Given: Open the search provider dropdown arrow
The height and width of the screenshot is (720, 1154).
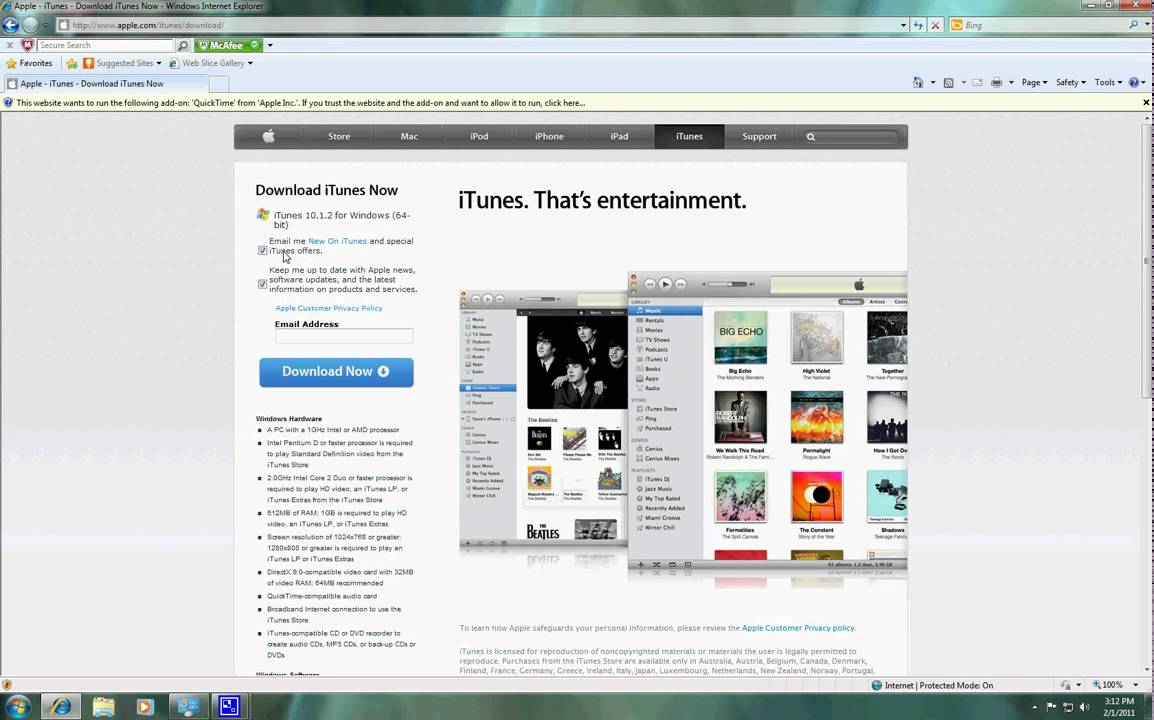Looking at the screenshot, I should (x=1147, y=25).
